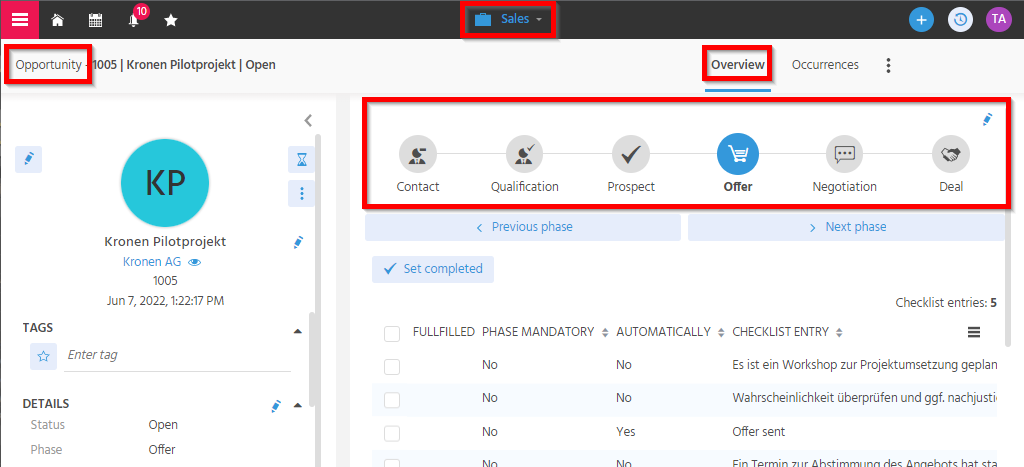Open favorites star in top bar
Image resolution: width=1024 pixels, height=467 pixels.
point(171,20)
